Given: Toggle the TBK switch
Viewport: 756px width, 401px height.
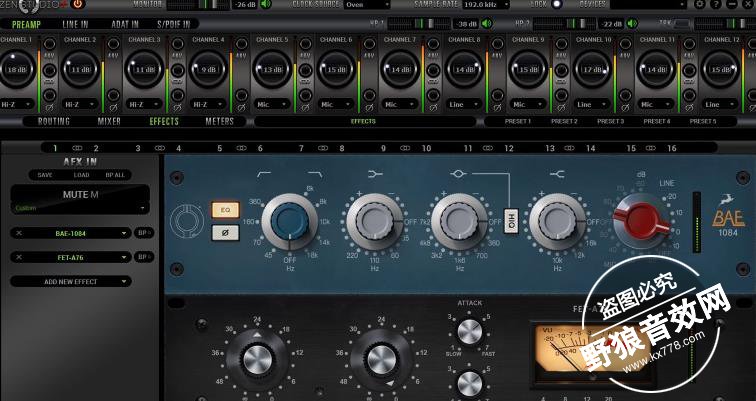Looking at the screenshot, I should click(681, 23).
